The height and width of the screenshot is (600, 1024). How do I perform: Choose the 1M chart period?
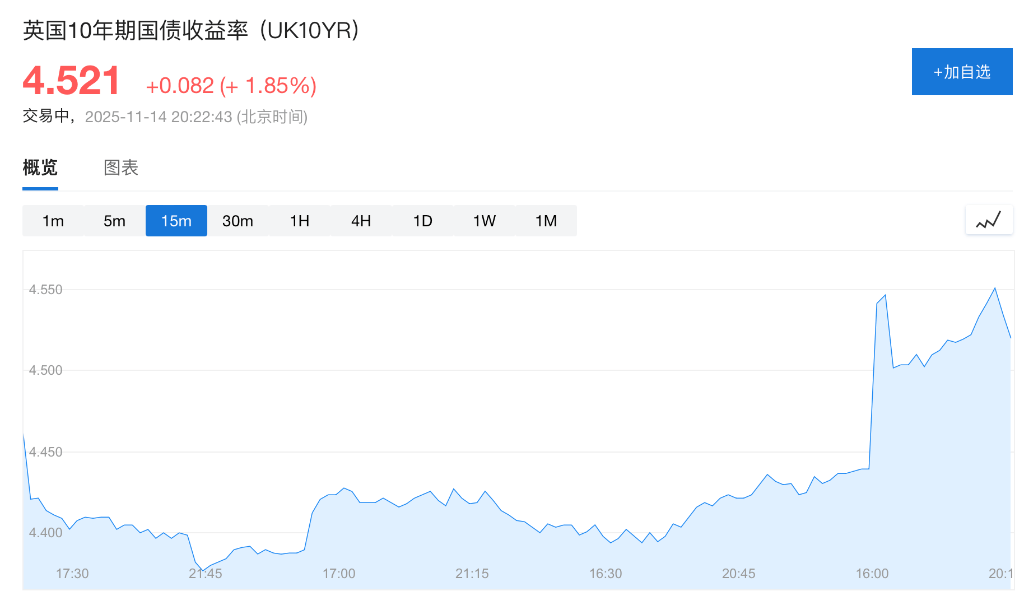[546, 221]
